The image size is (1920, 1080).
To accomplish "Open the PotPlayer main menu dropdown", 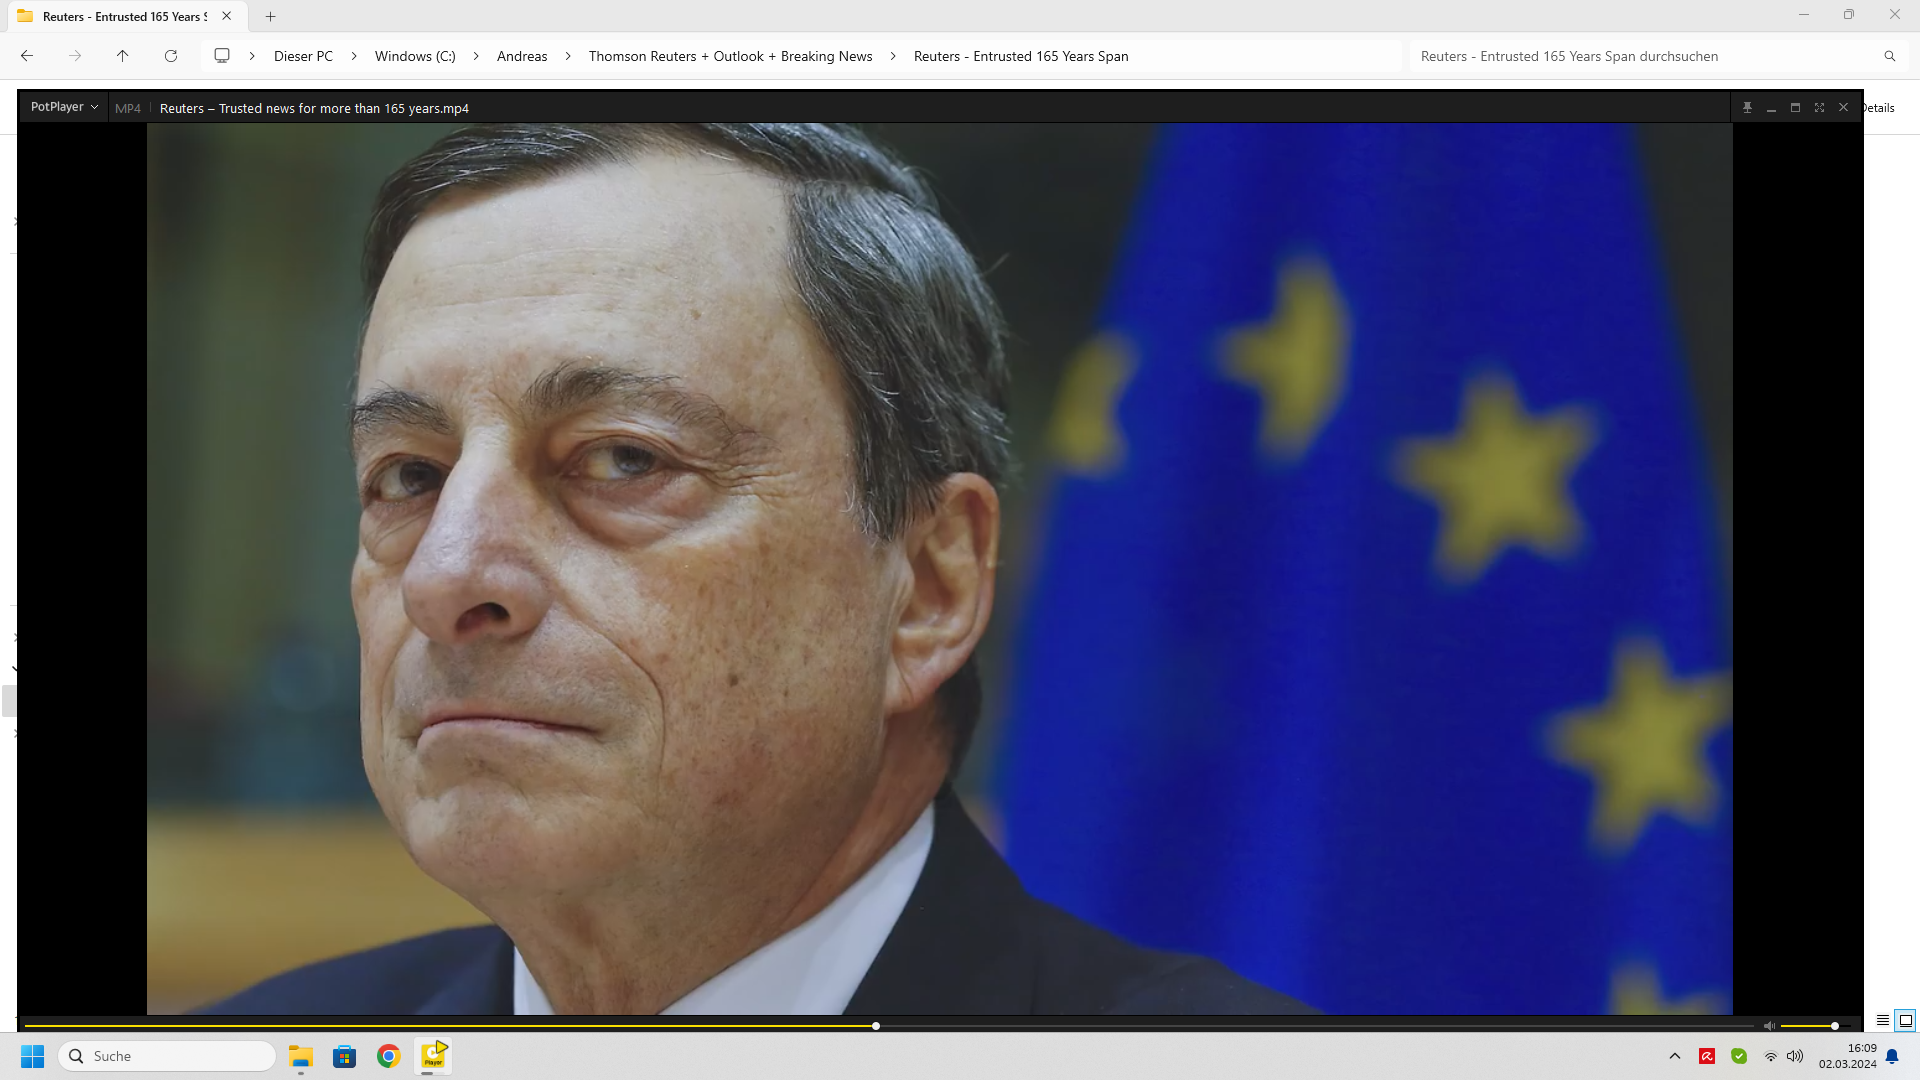I will point(64,107).
